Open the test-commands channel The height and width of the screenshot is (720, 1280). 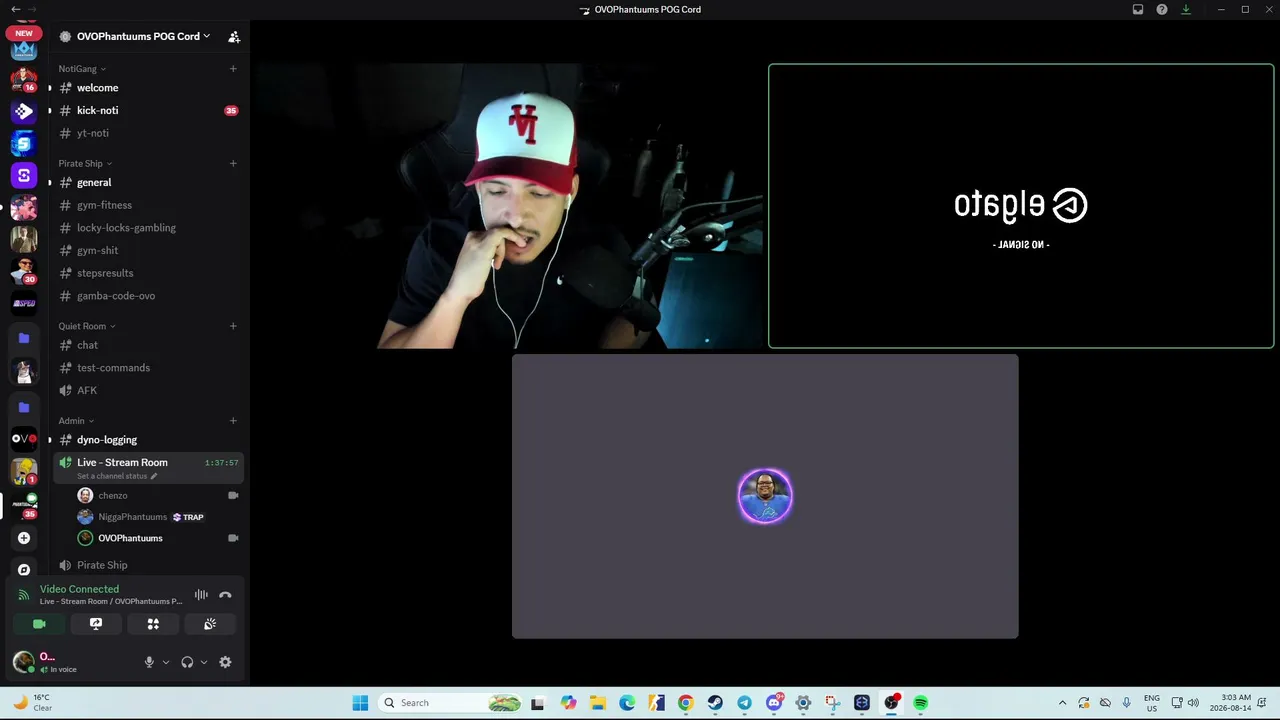[148, 368]
